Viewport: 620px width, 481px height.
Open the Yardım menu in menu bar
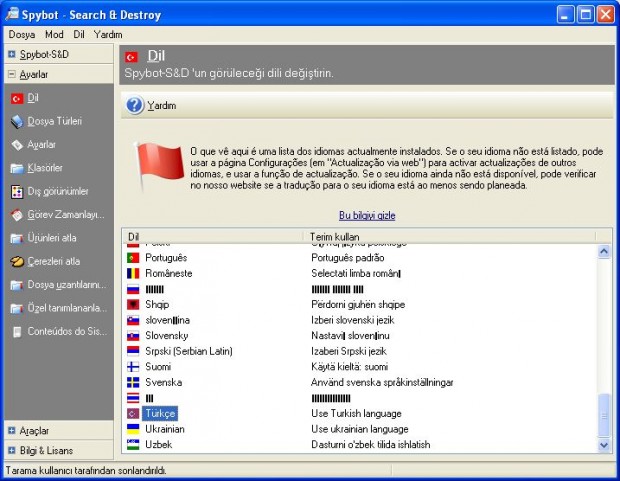pos(108,35)
